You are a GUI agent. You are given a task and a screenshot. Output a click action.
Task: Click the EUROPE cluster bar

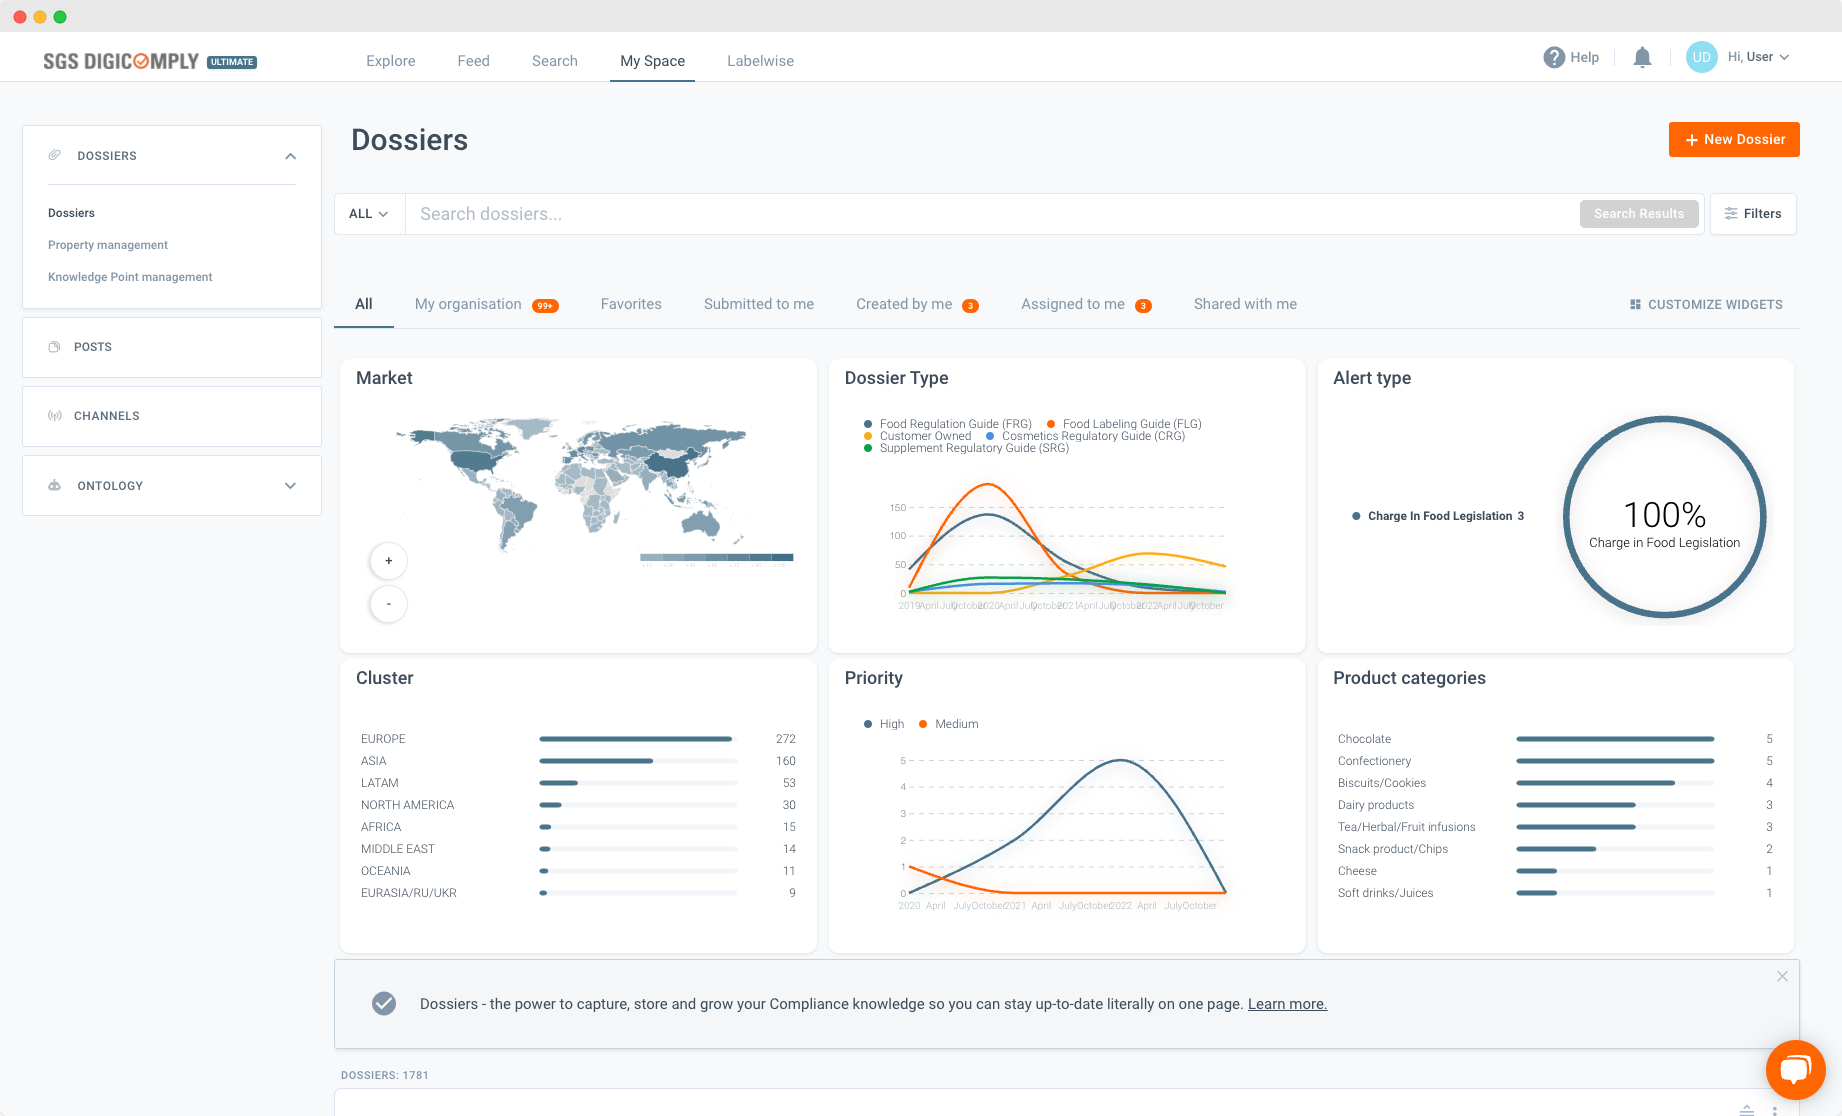click(x=638, y=739)
